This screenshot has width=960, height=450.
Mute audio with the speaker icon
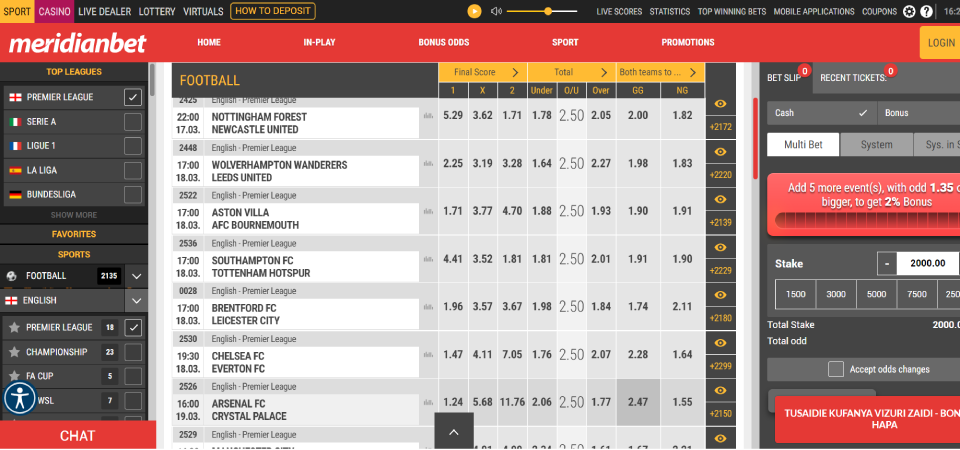pos(496,11)
